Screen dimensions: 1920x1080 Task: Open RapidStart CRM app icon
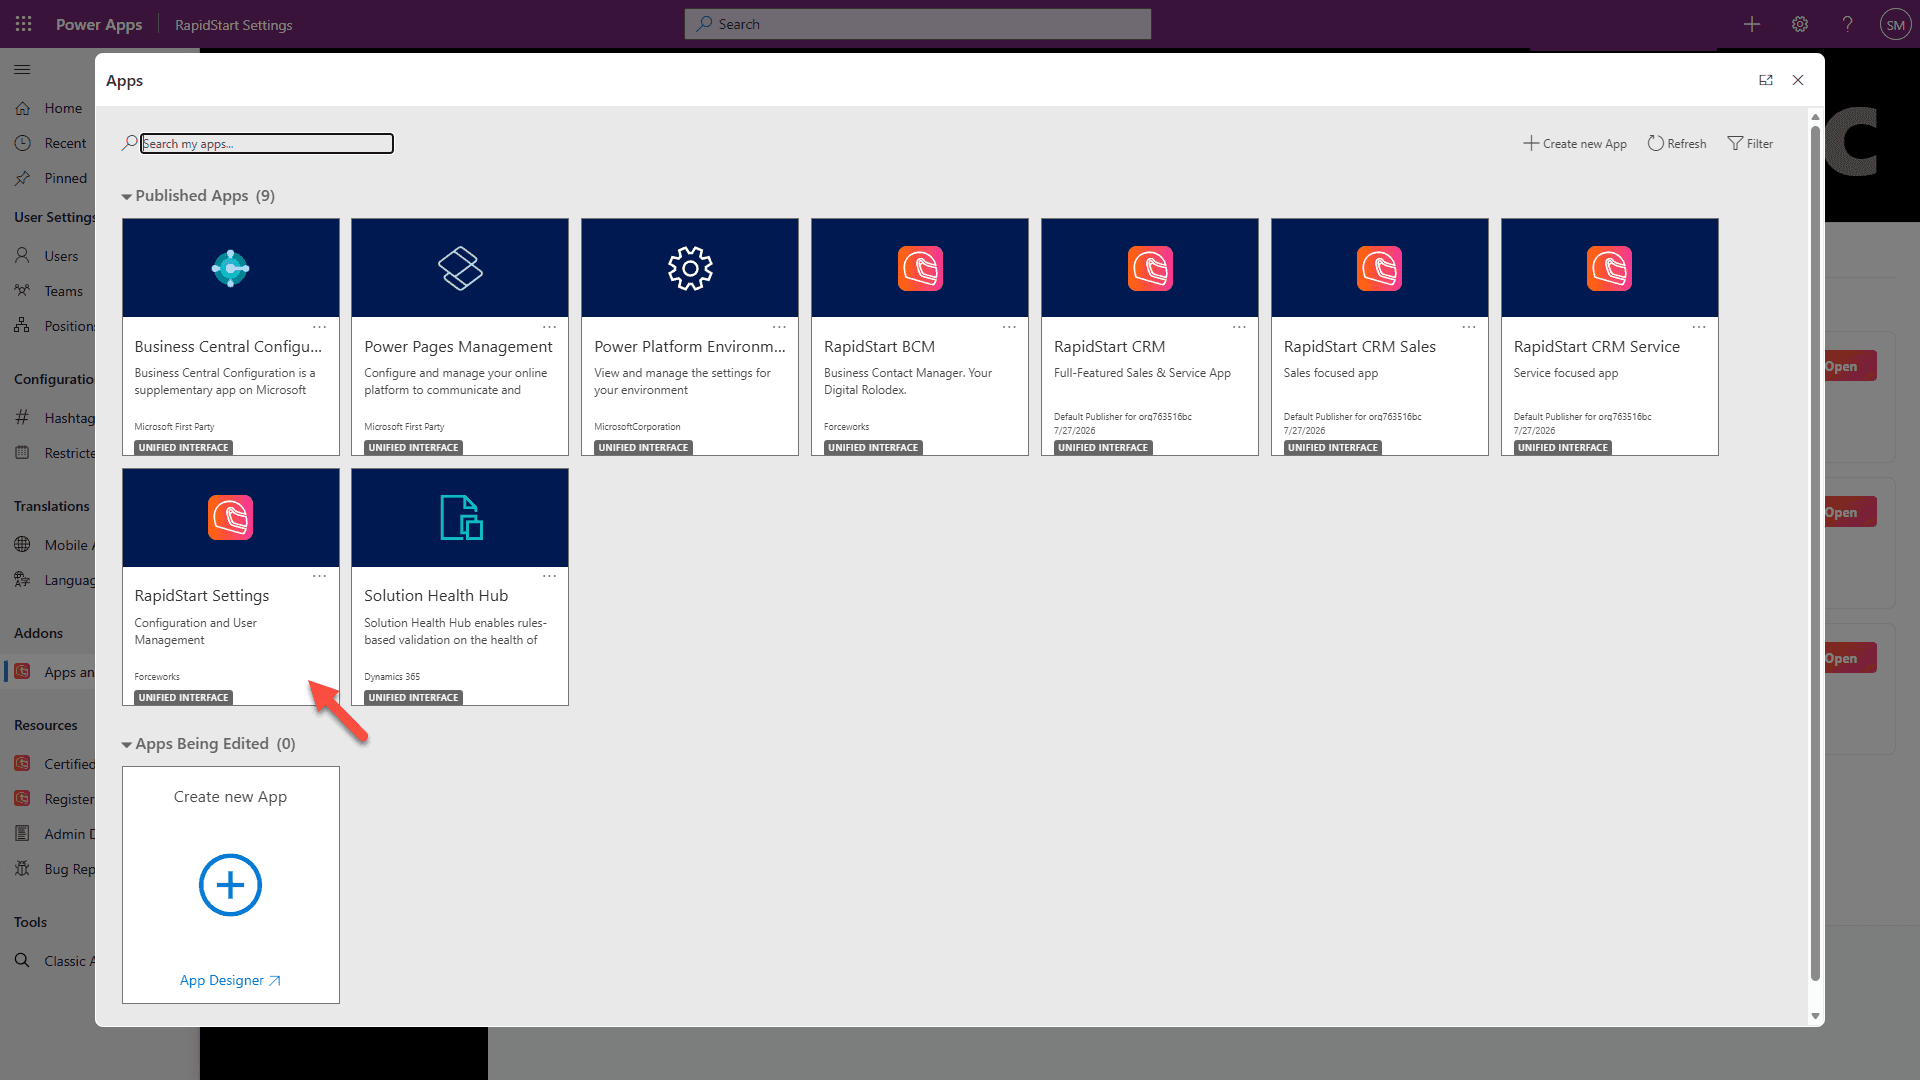click(1150, 268)
